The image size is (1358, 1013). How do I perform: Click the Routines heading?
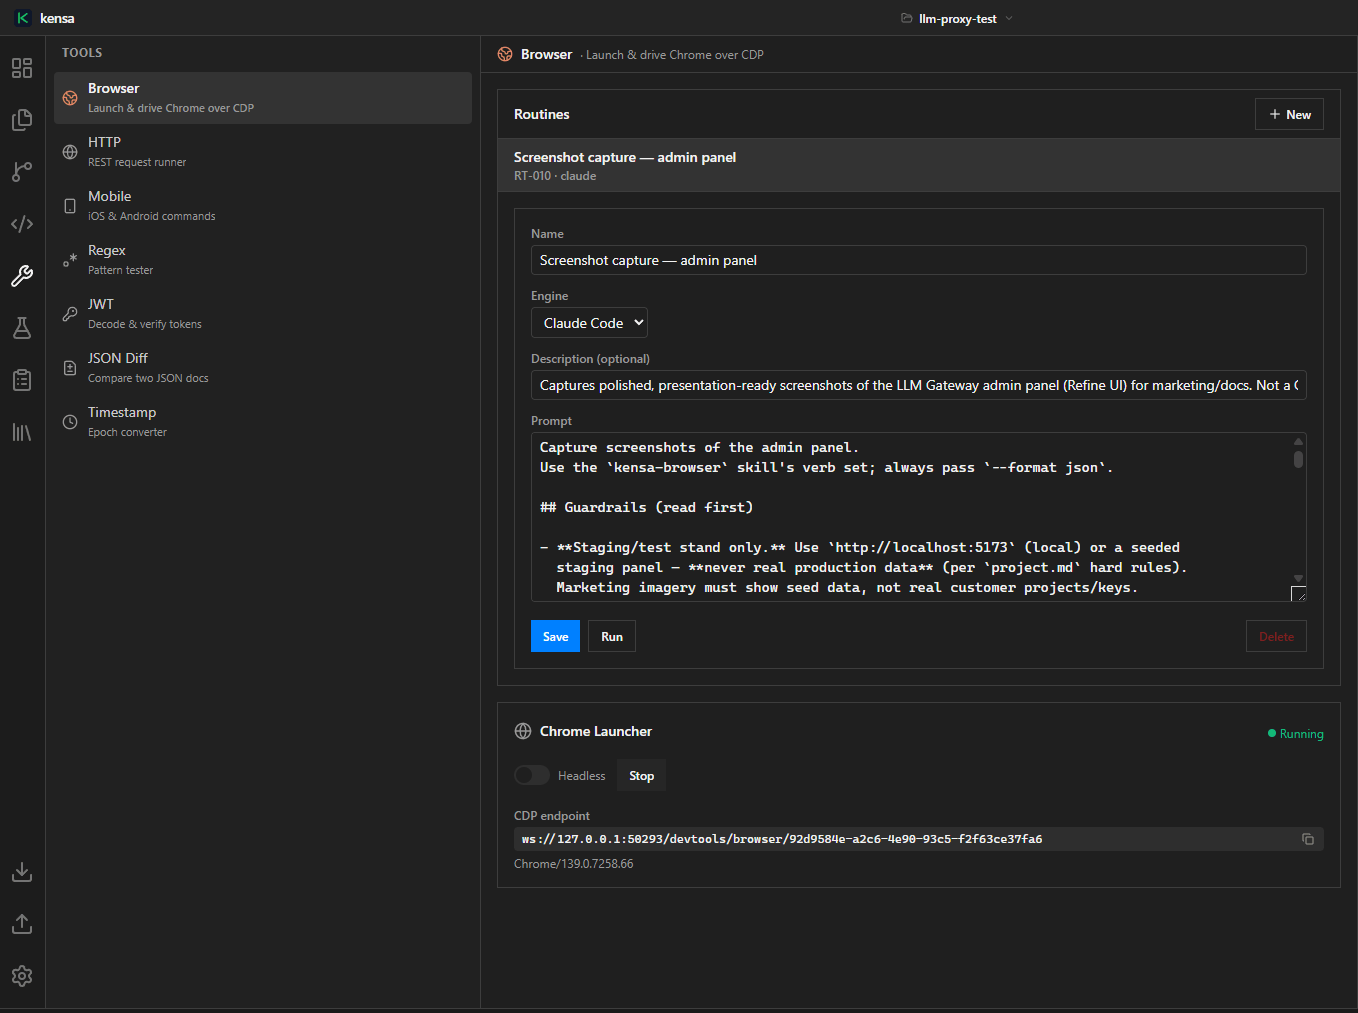542,114
